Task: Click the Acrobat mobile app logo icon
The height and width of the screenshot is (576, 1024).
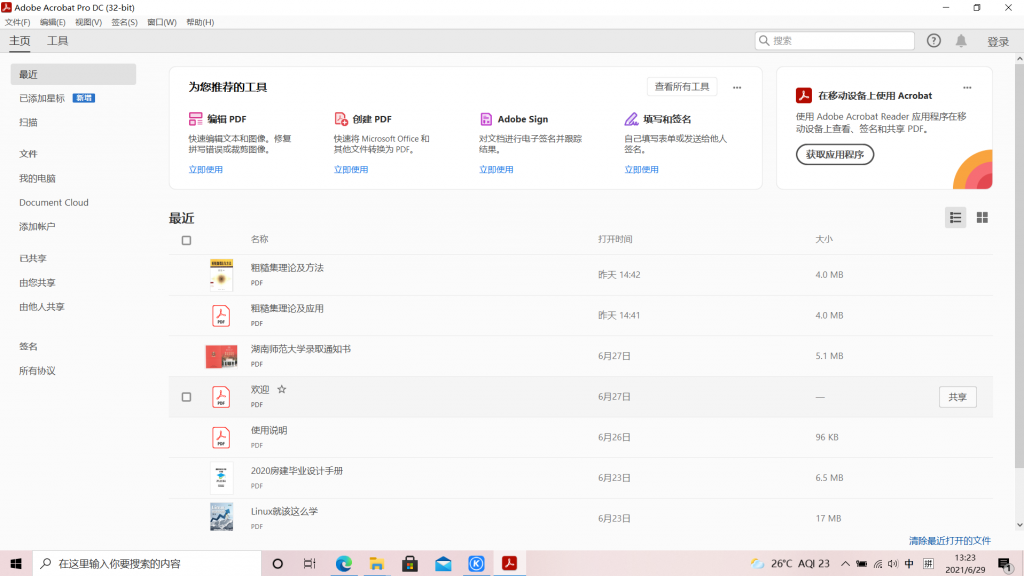Action: click(x=803, y=95)
